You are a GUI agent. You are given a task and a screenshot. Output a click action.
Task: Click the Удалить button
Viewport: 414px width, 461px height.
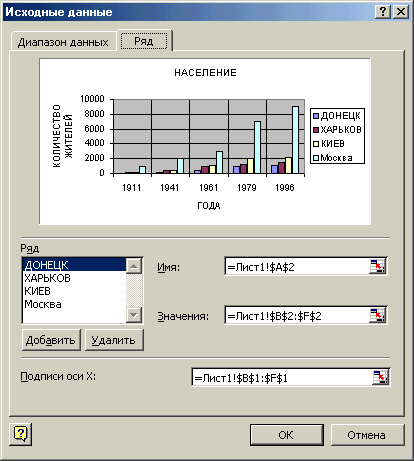coord(114,340)
